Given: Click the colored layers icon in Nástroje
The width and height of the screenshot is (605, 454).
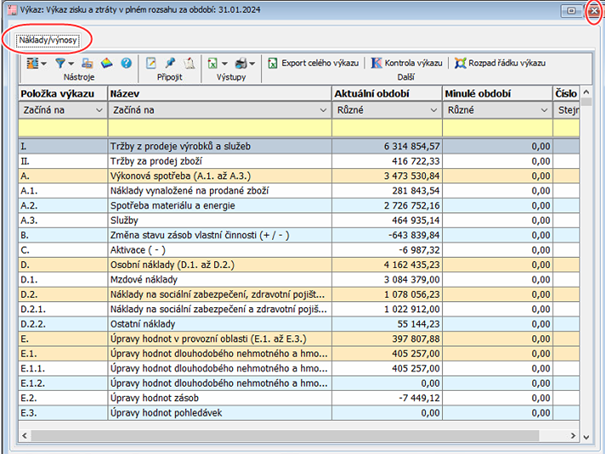Looking at the screenshot, I should [108, 63].
